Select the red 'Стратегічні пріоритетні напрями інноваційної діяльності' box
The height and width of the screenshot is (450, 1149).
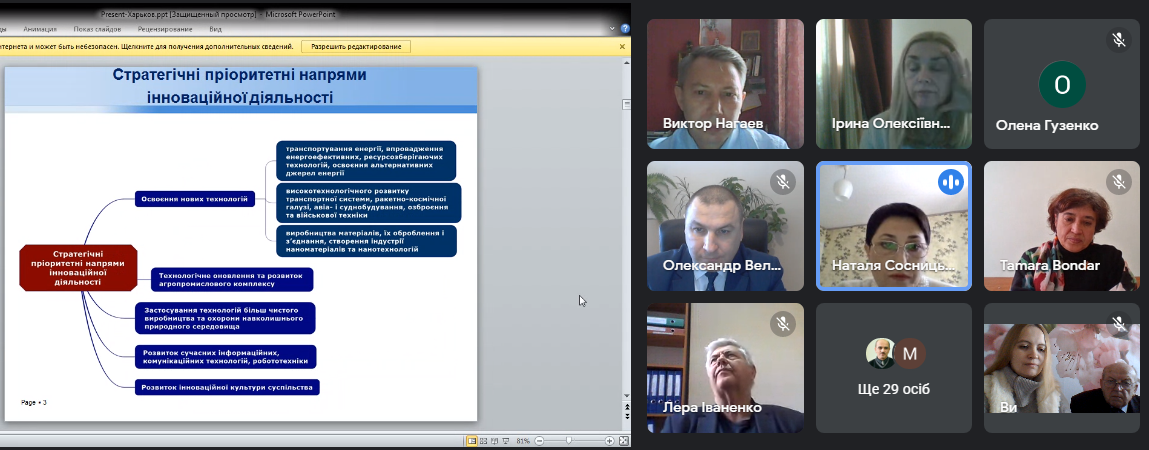(78, 268)
